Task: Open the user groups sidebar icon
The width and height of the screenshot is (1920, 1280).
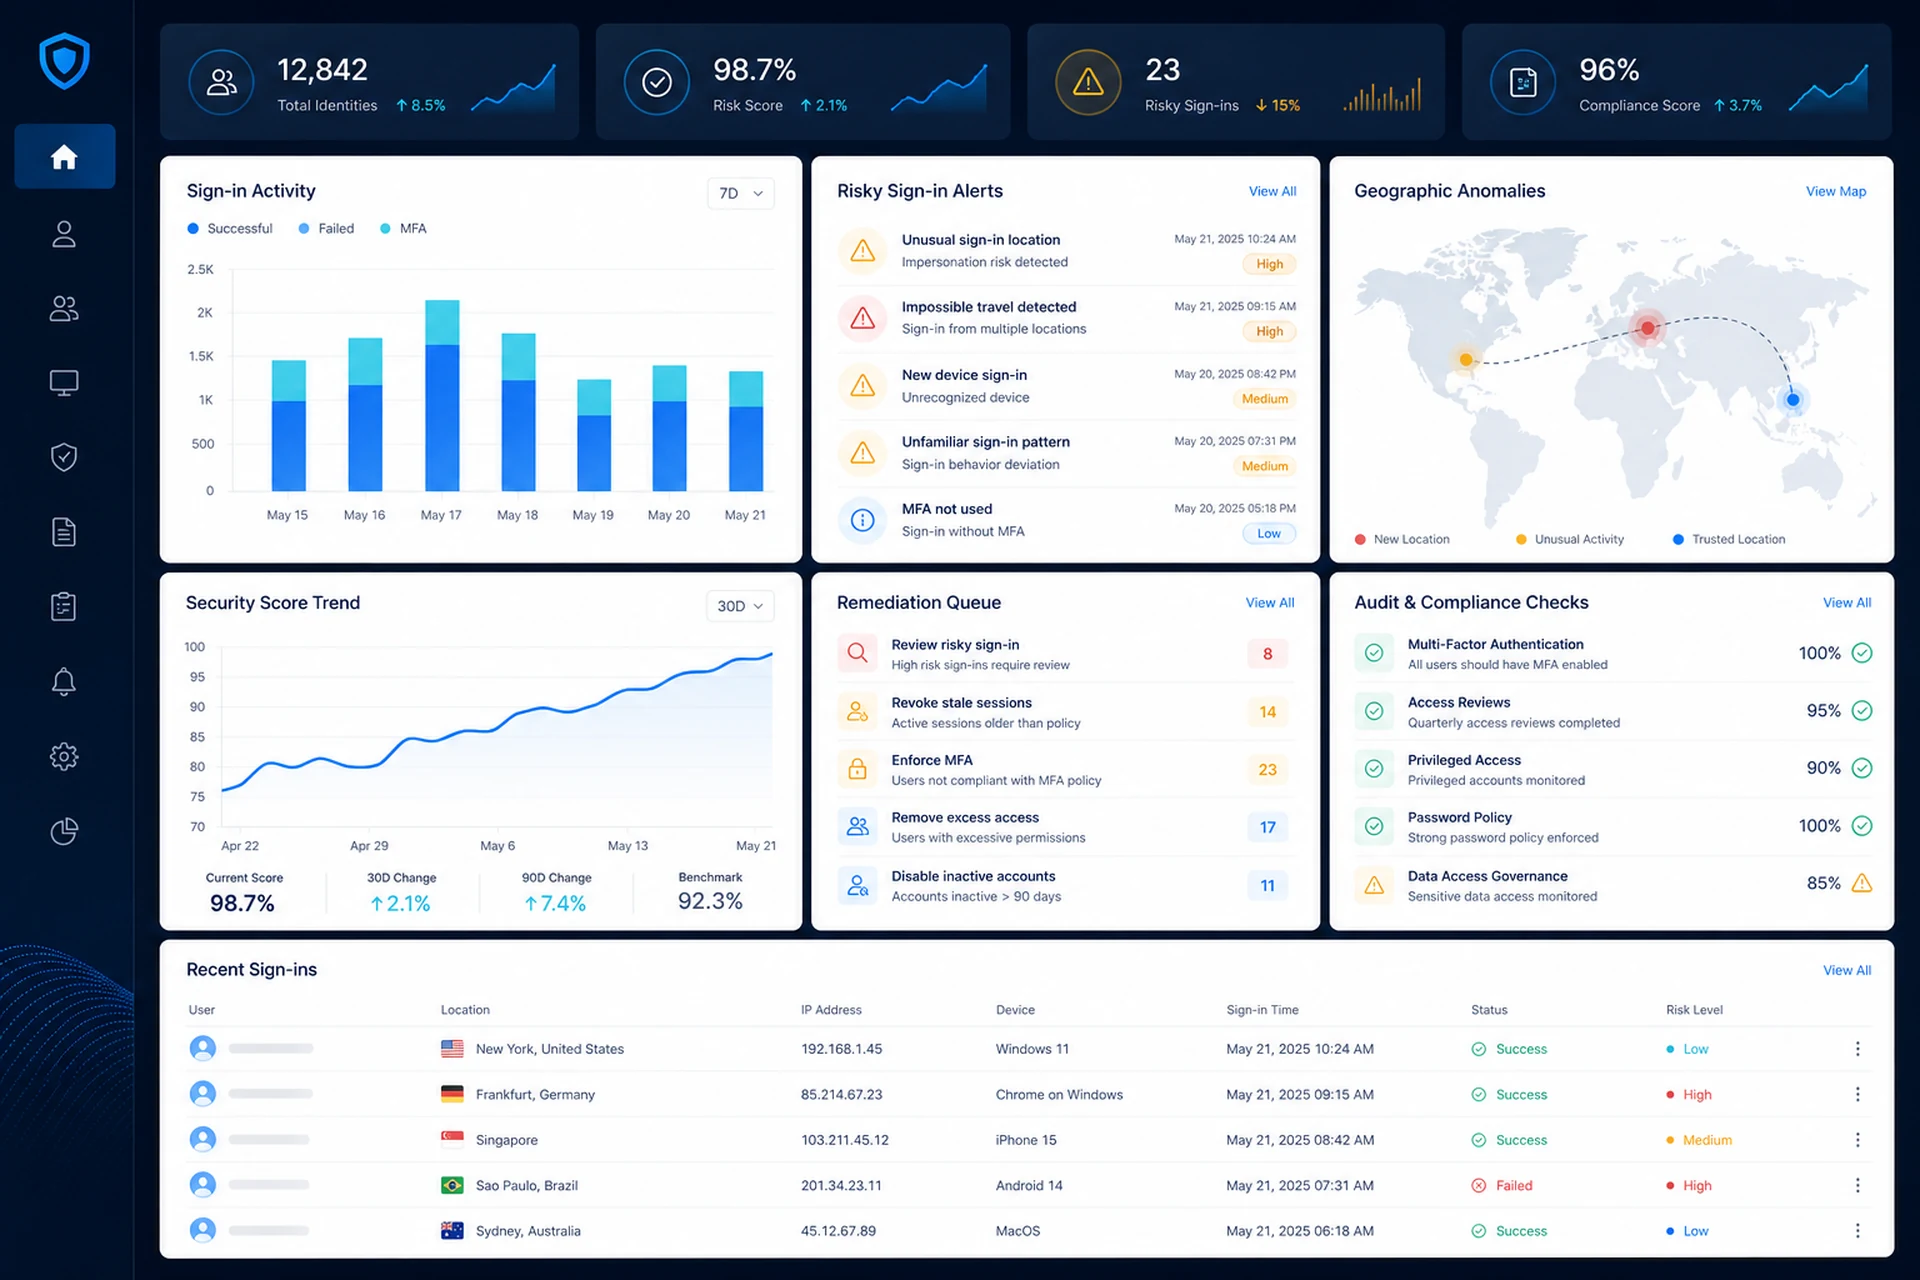Action: pos(64,309)
